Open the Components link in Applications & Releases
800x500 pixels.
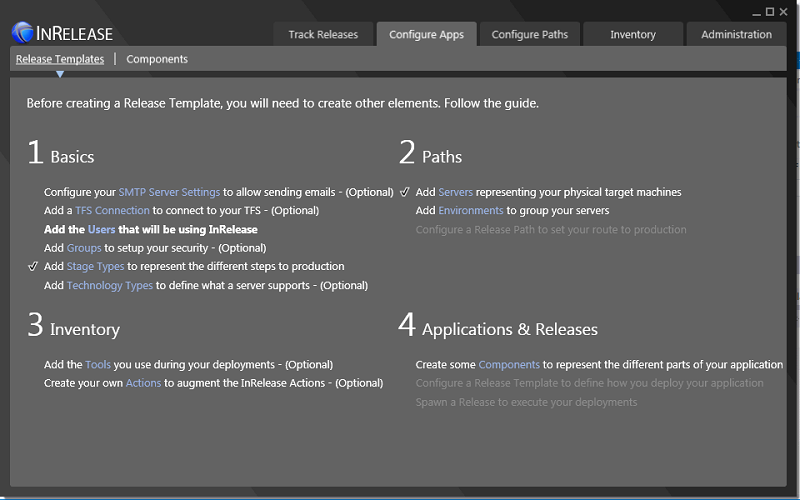[509, 365]
